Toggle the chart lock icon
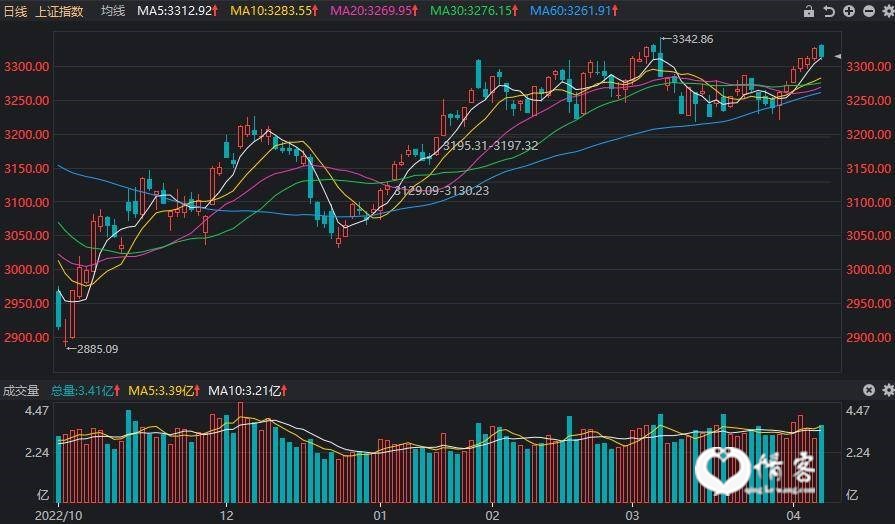The width and height of the screenshot is (895, 524). (808, 11)
